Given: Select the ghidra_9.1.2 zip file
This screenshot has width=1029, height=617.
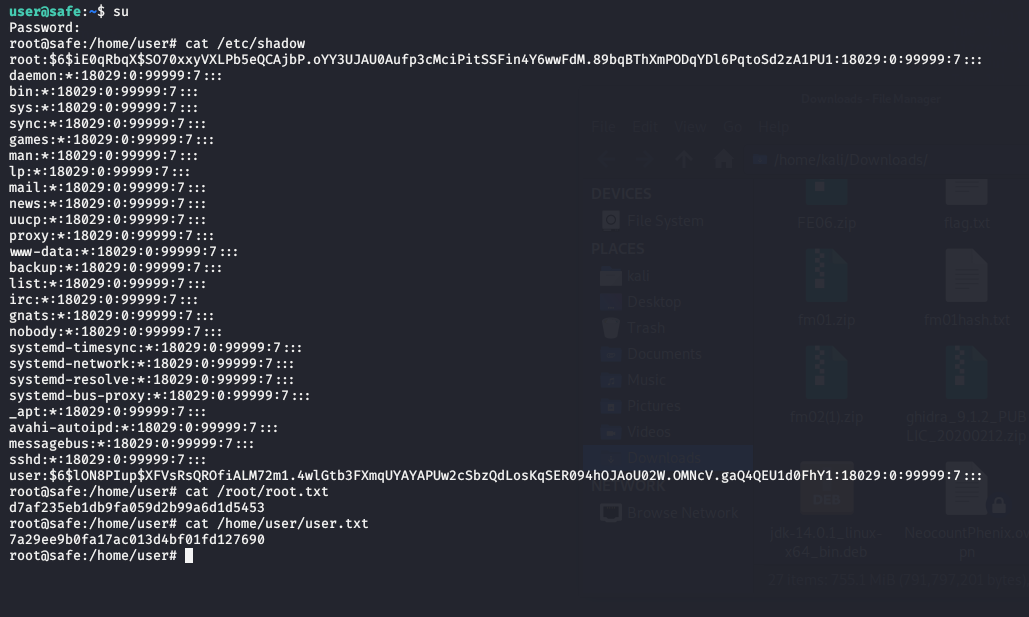Looking at the screenshot, I should (x=966, y=385).
